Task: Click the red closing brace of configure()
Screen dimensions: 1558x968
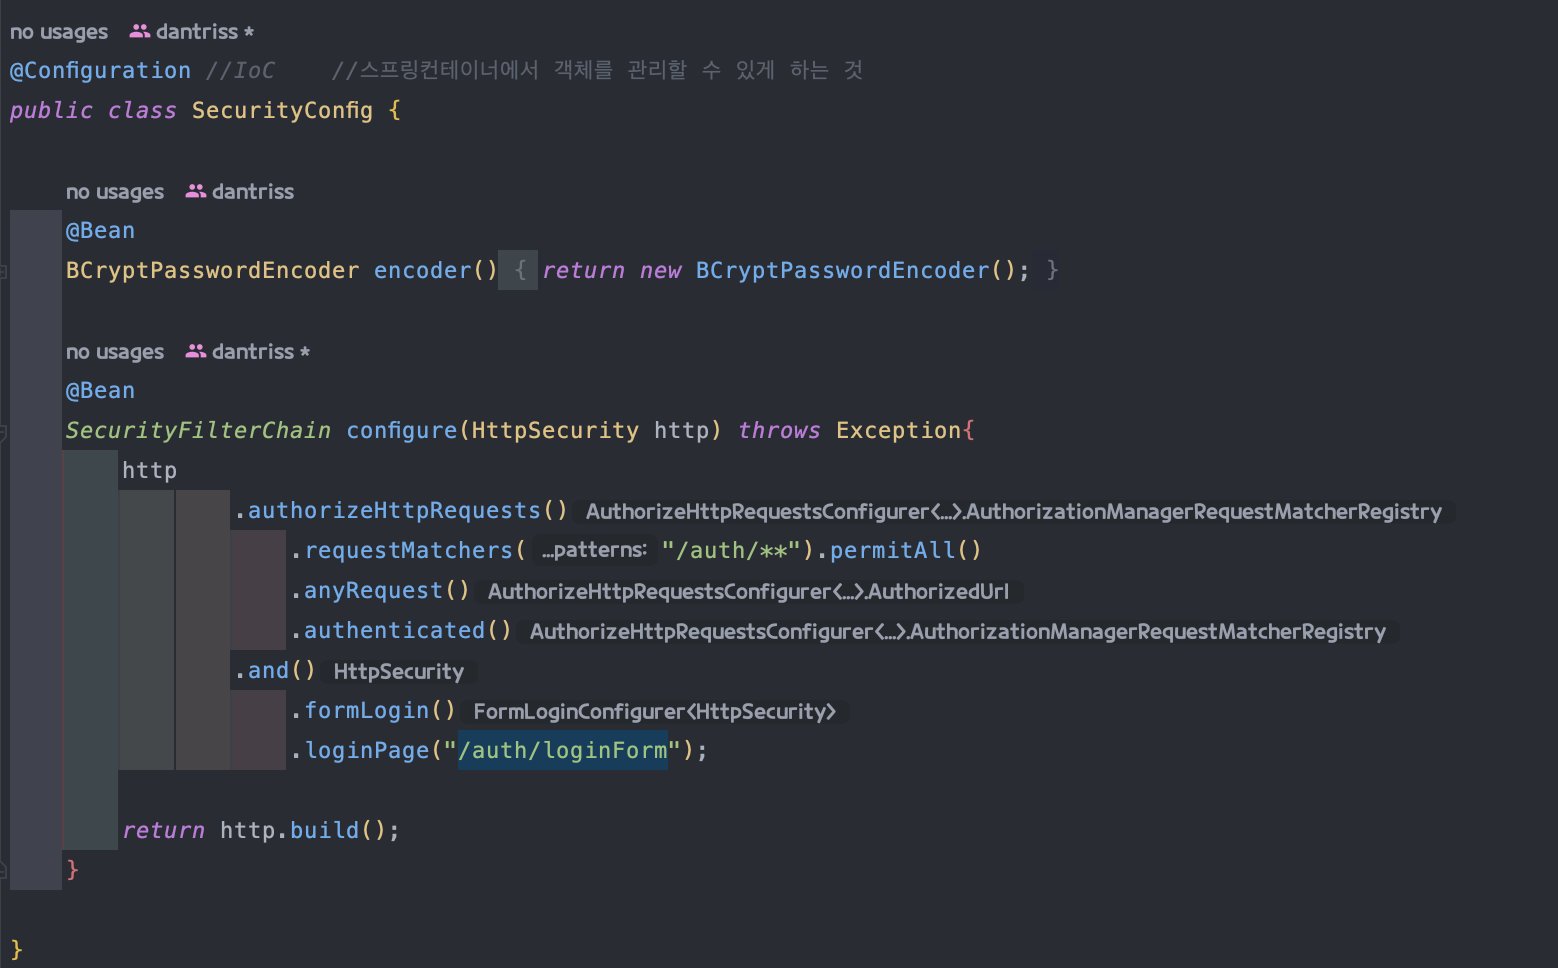Action: 72,870
